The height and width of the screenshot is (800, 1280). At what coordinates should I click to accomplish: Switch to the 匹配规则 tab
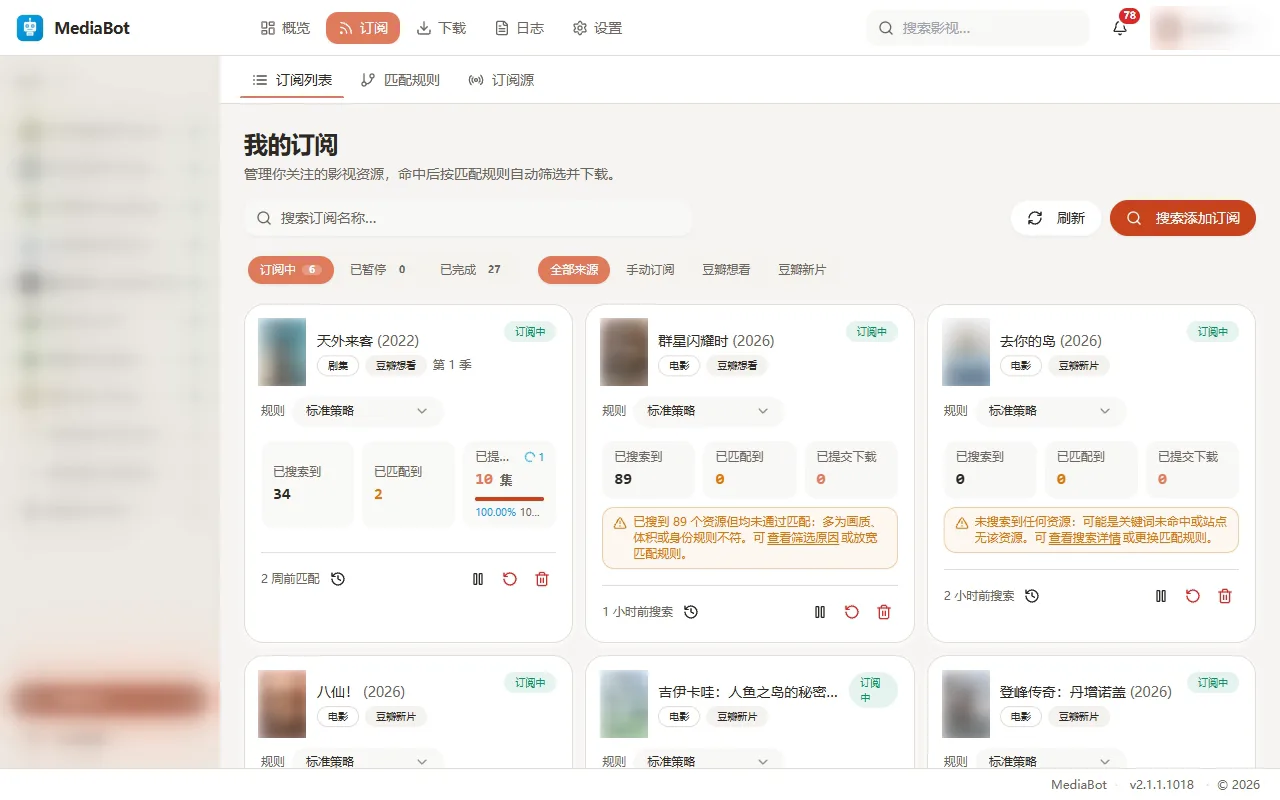(400, 80)
